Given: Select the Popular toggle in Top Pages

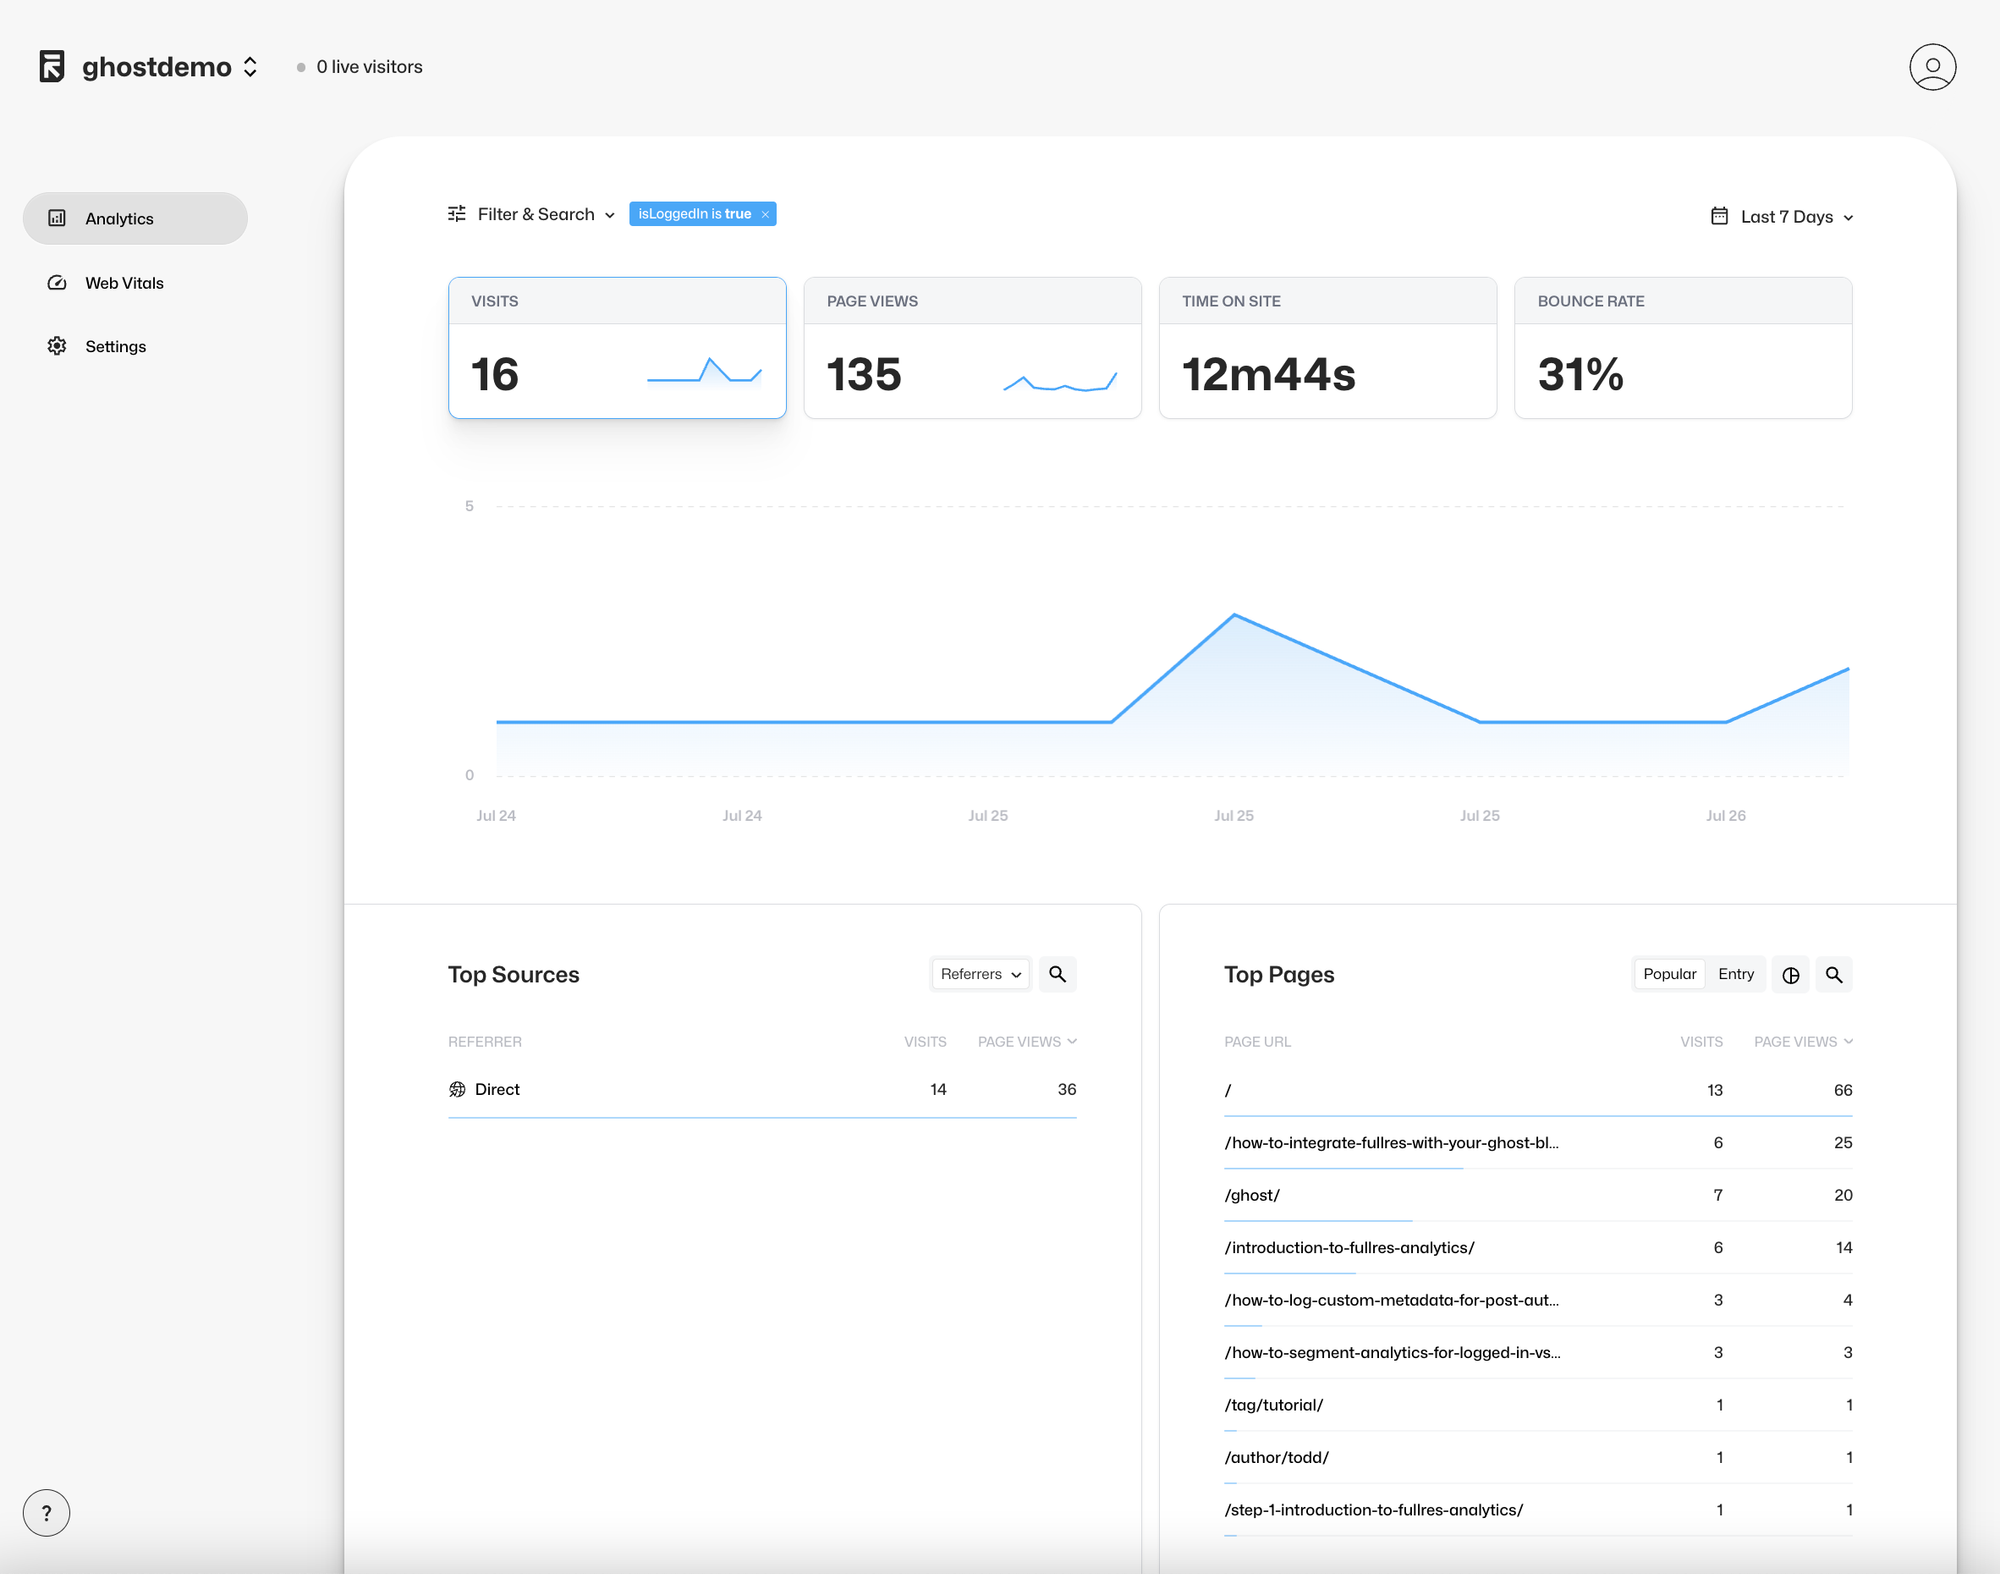Looking at the screenshot, I should [1669, 974].
